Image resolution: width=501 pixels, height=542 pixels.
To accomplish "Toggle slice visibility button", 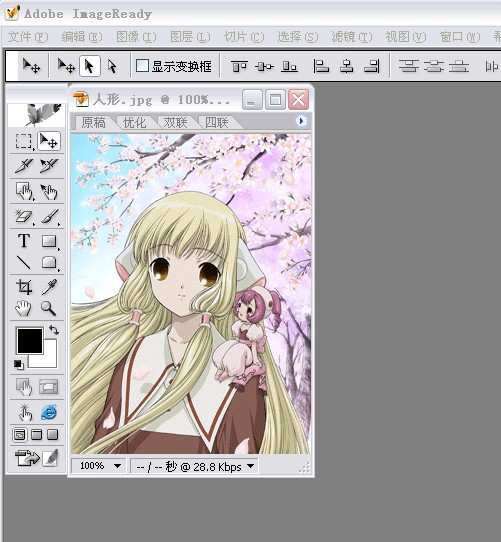I will pyautogui.click(x=49, y=387).
